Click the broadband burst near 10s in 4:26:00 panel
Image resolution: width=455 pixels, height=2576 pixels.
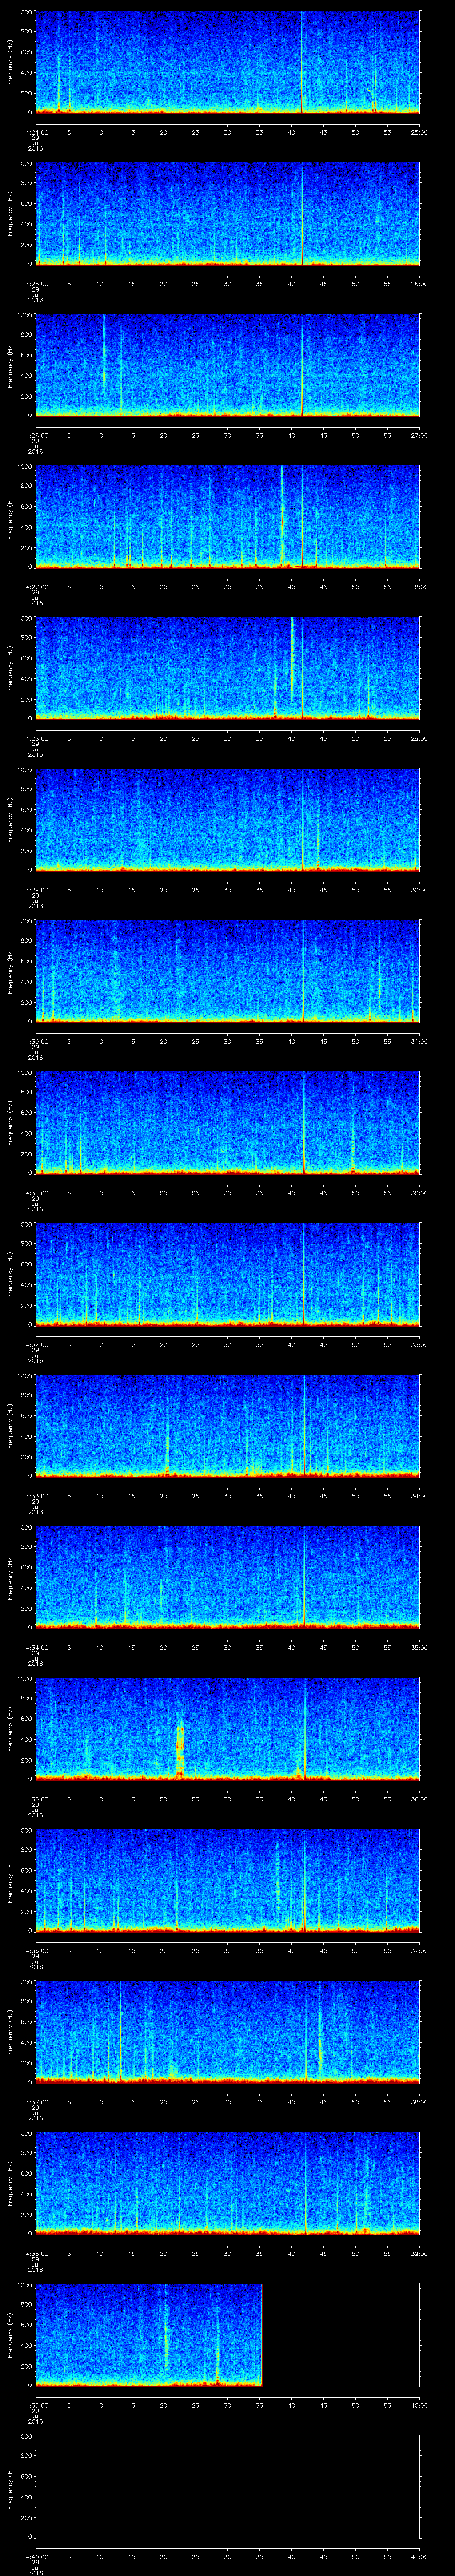click(x=104, y=352)
